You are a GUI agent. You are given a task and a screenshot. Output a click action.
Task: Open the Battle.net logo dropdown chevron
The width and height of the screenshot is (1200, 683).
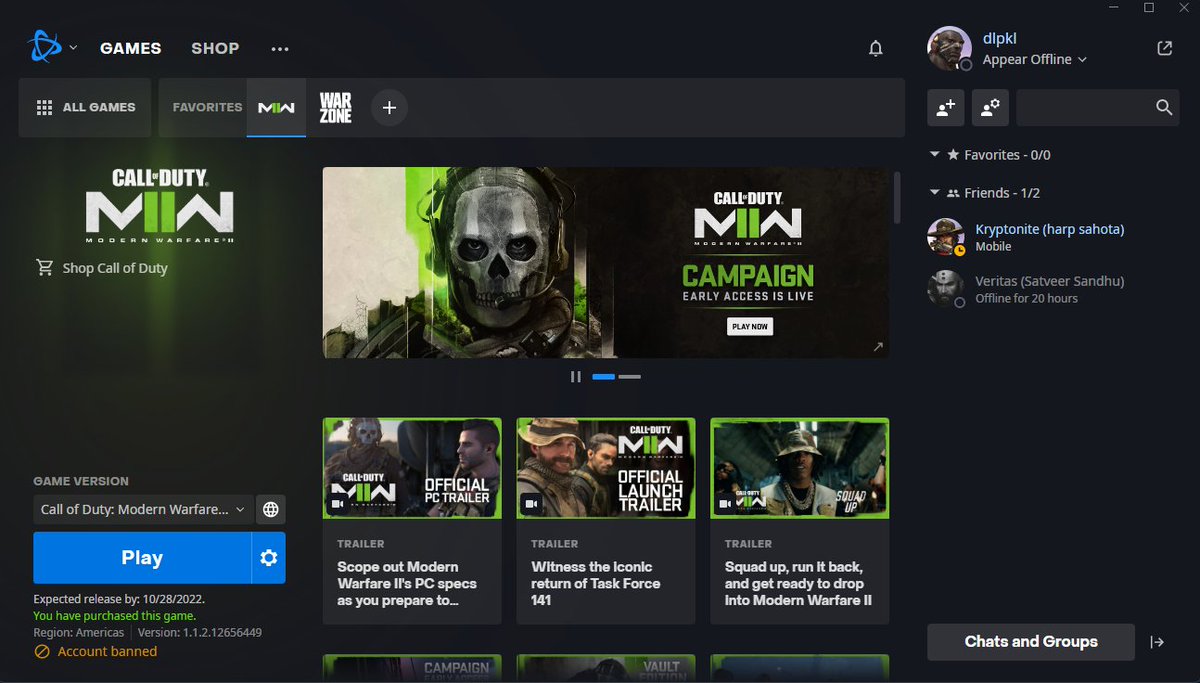(73, 48)
